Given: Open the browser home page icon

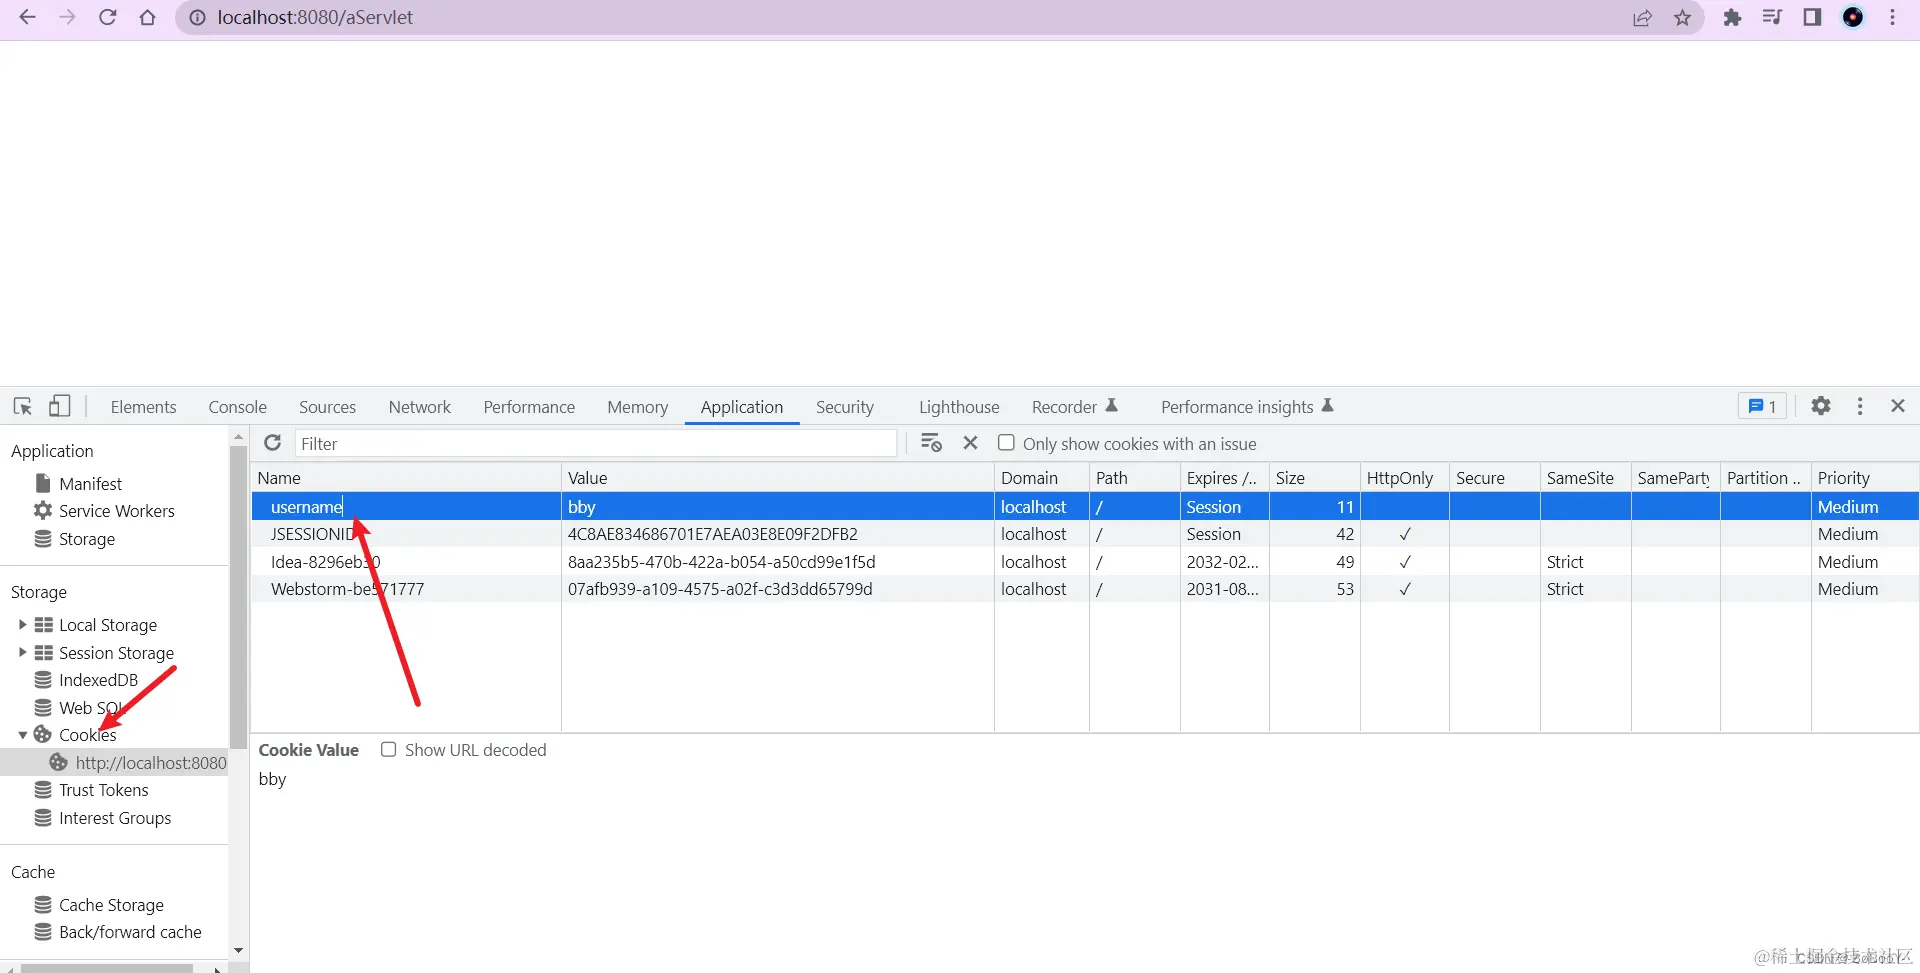Looking at the screenshot, I should (x=148, y=17).
